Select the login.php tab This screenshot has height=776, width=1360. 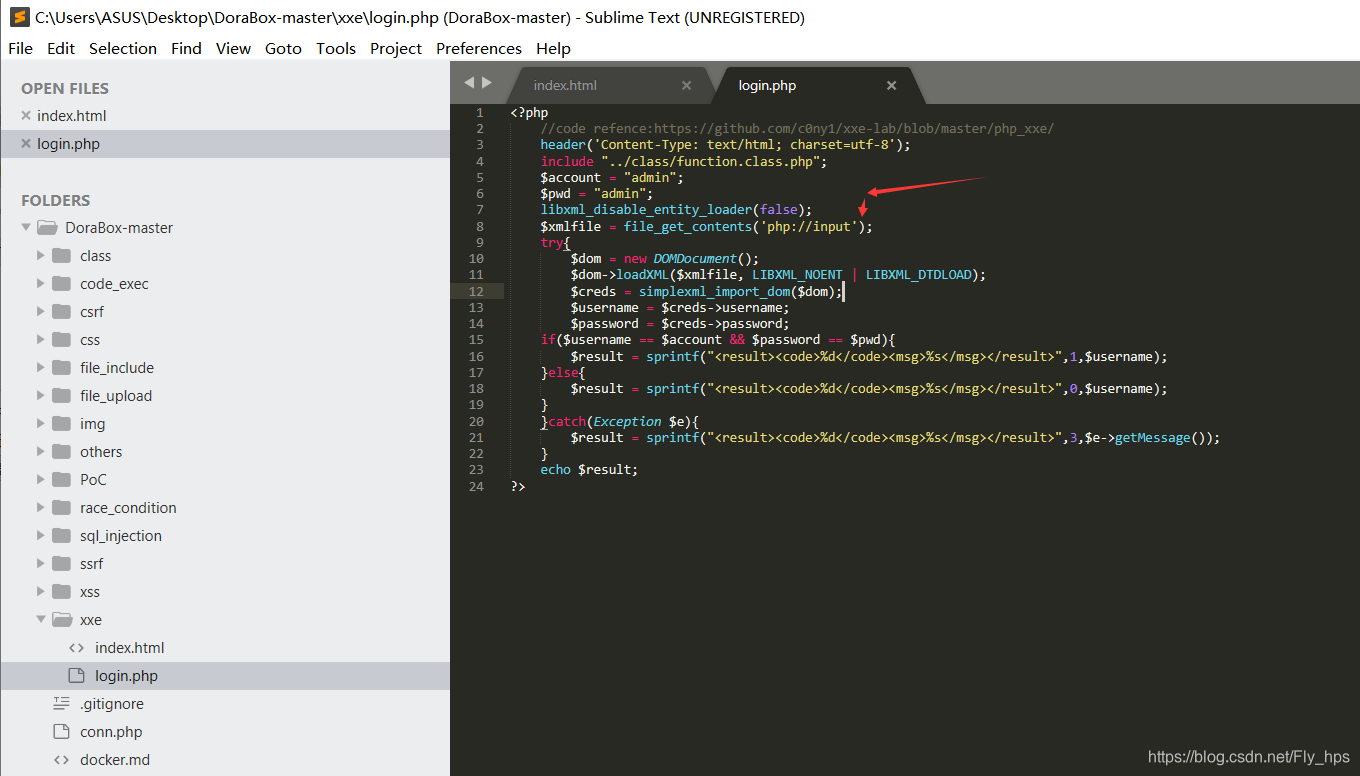pyautogui.click(x=767, y=86)
